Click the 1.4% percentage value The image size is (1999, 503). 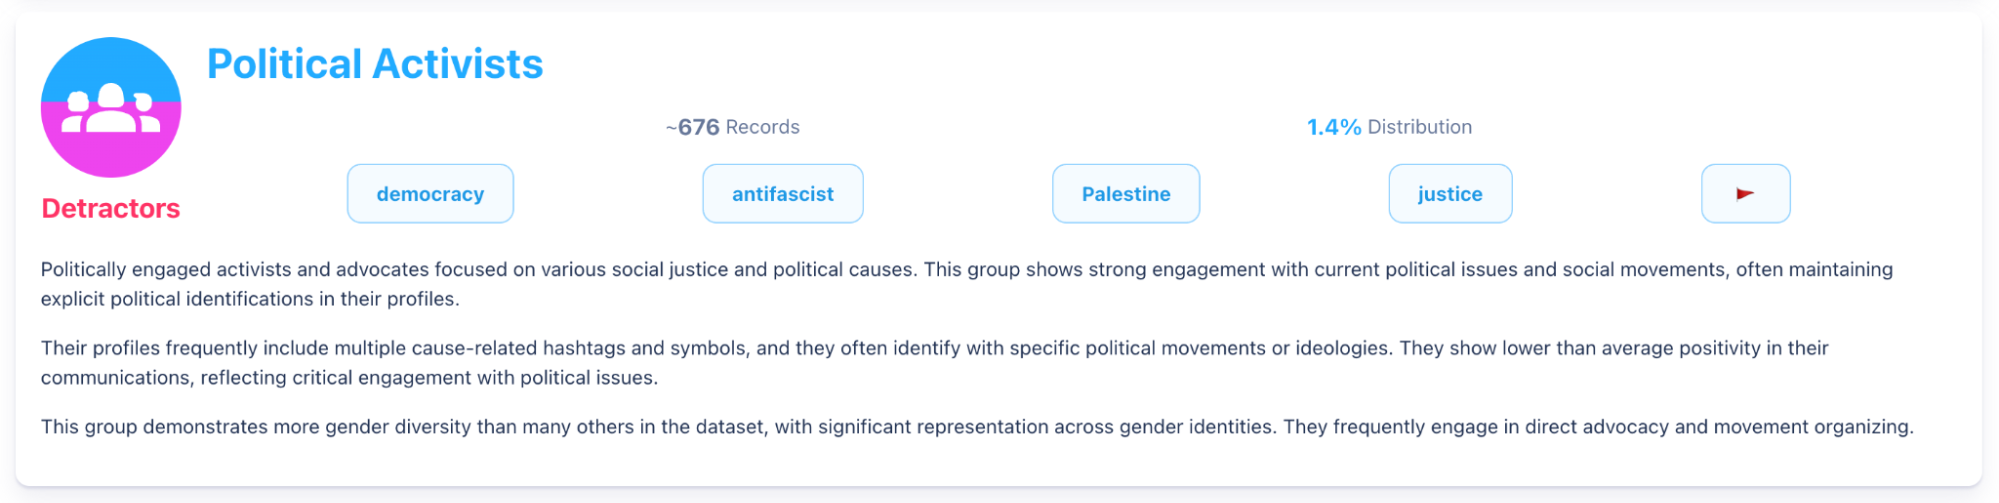pos(1333,127)
